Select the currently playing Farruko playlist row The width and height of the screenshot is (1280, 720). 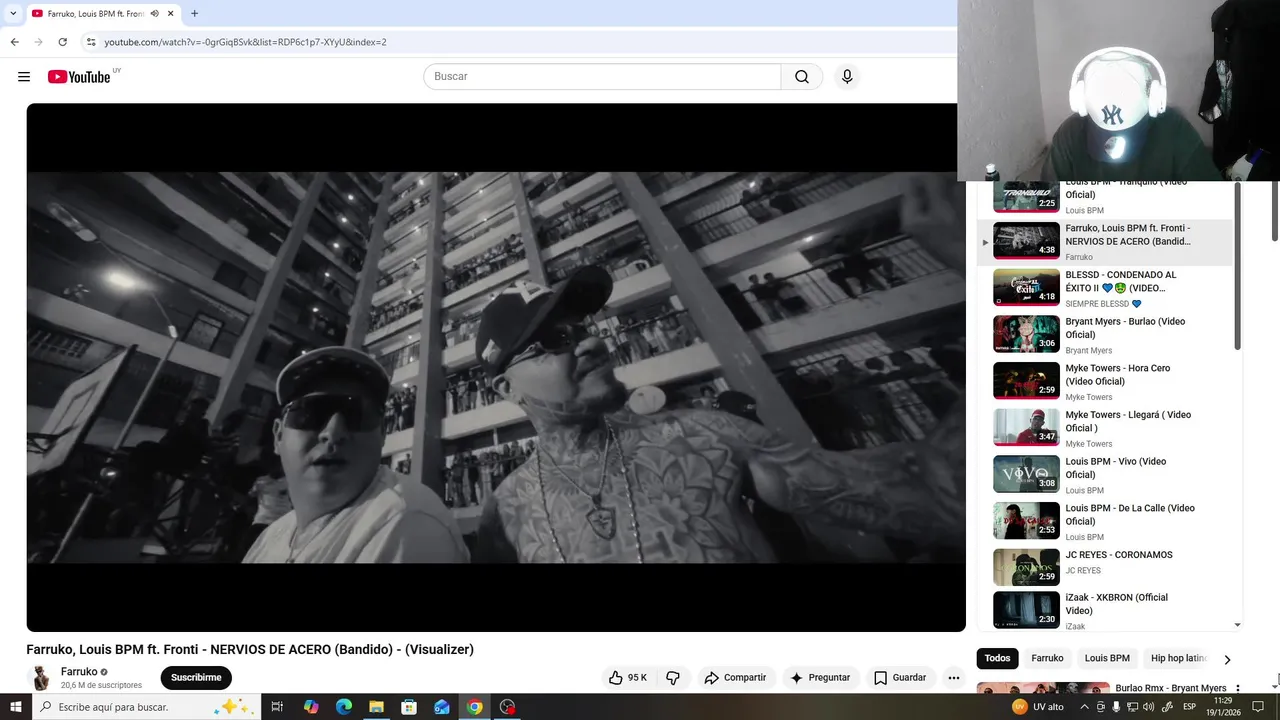1107,242
